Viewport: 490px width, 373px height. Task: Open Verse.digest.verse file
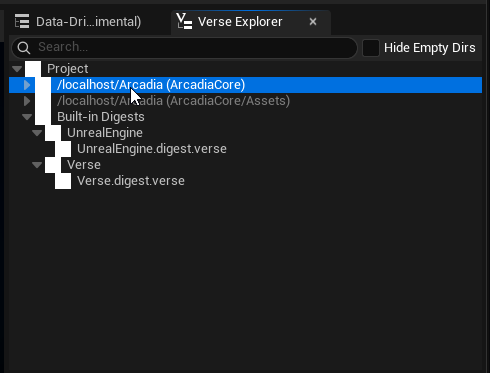click(x=246, y=181)
